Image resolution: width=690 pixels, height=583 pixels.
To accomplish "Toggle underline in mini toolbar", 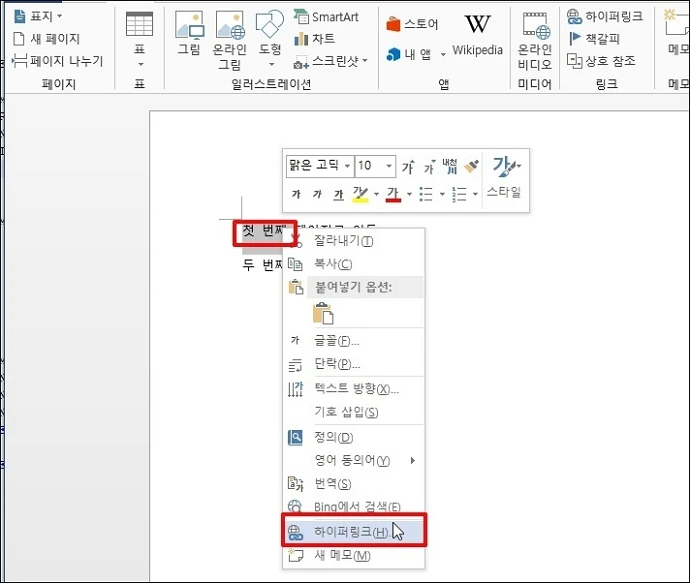I will click(x=338, y=194).
